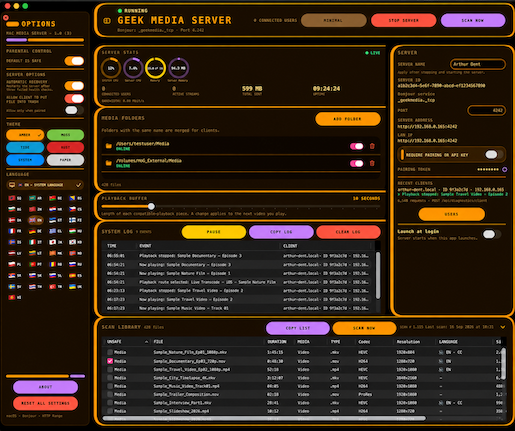Screen dimensions: 515x431
Task: Open EN System Language selector row
Action: pos(45,185)
